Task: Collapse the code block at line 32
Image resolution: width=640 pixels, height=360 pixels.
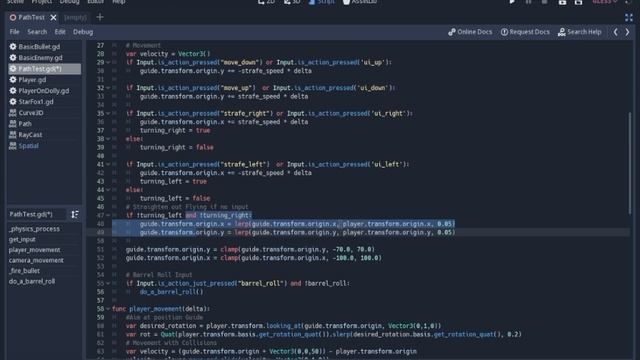Action: click(108, 88)
